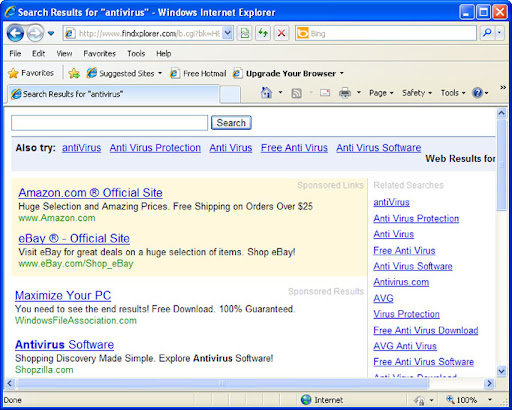The height and width of the screenshot is (410, 512).
Task: Click the Add to Favorites Bar icon
Action: (74, 73)
